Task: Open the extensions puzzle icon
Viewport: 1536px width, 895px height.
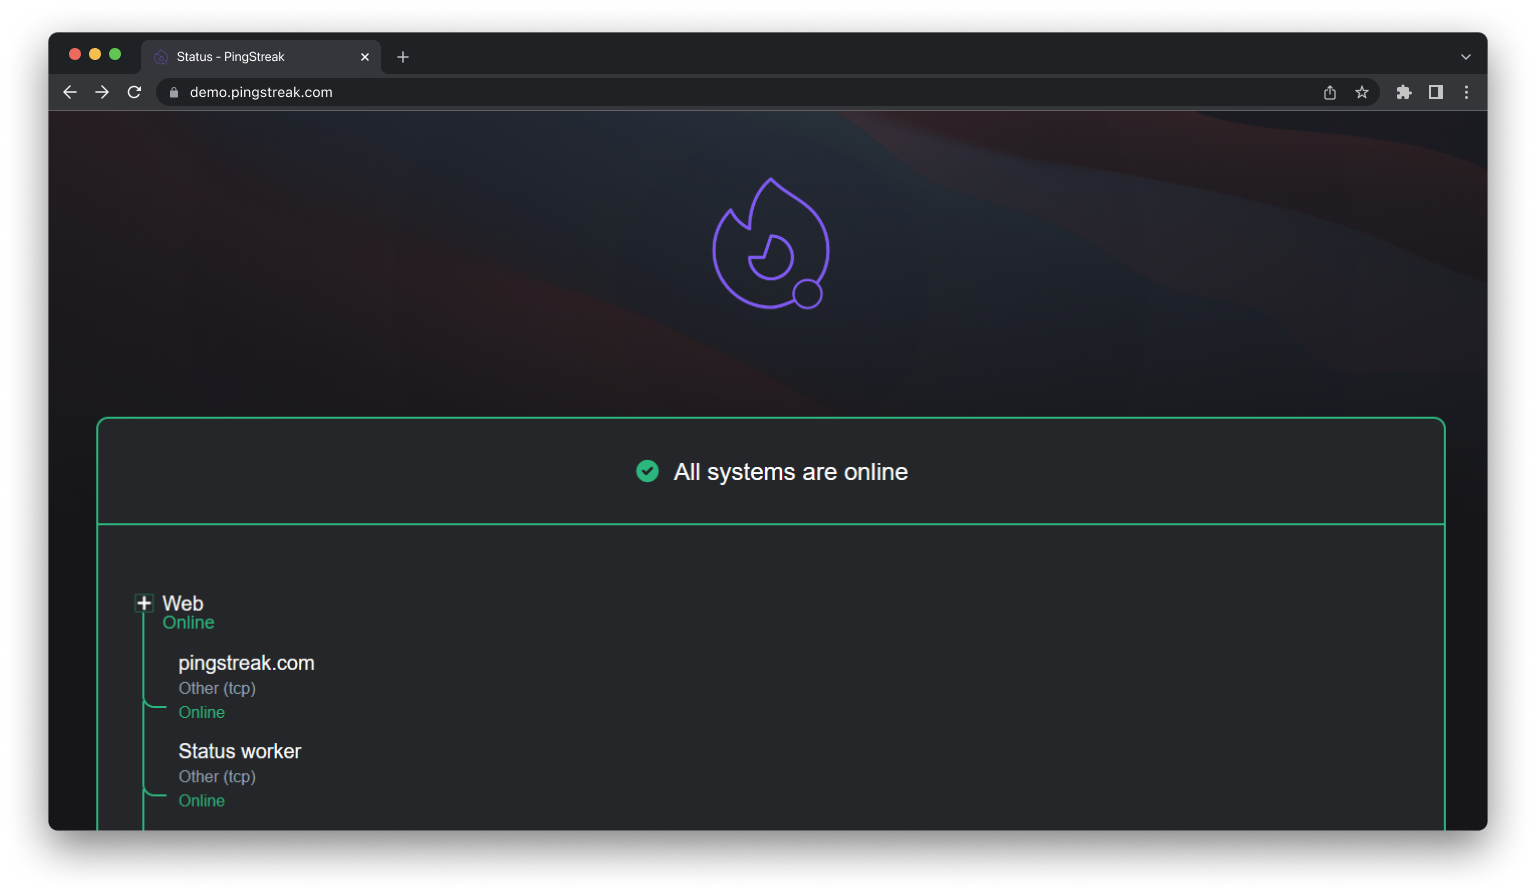Action: tap(1404, 92)
